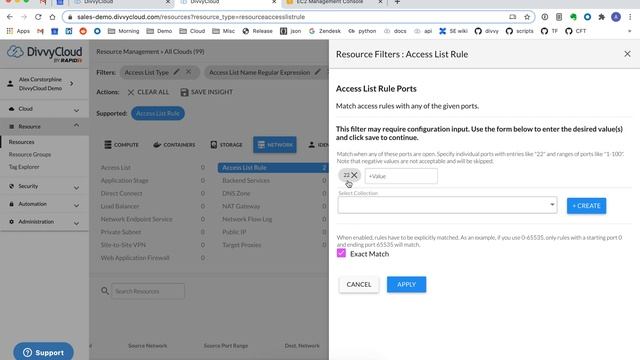Remove the port 22 chip
The height and width of the screenshot is (360, 640).
[354, 175]
